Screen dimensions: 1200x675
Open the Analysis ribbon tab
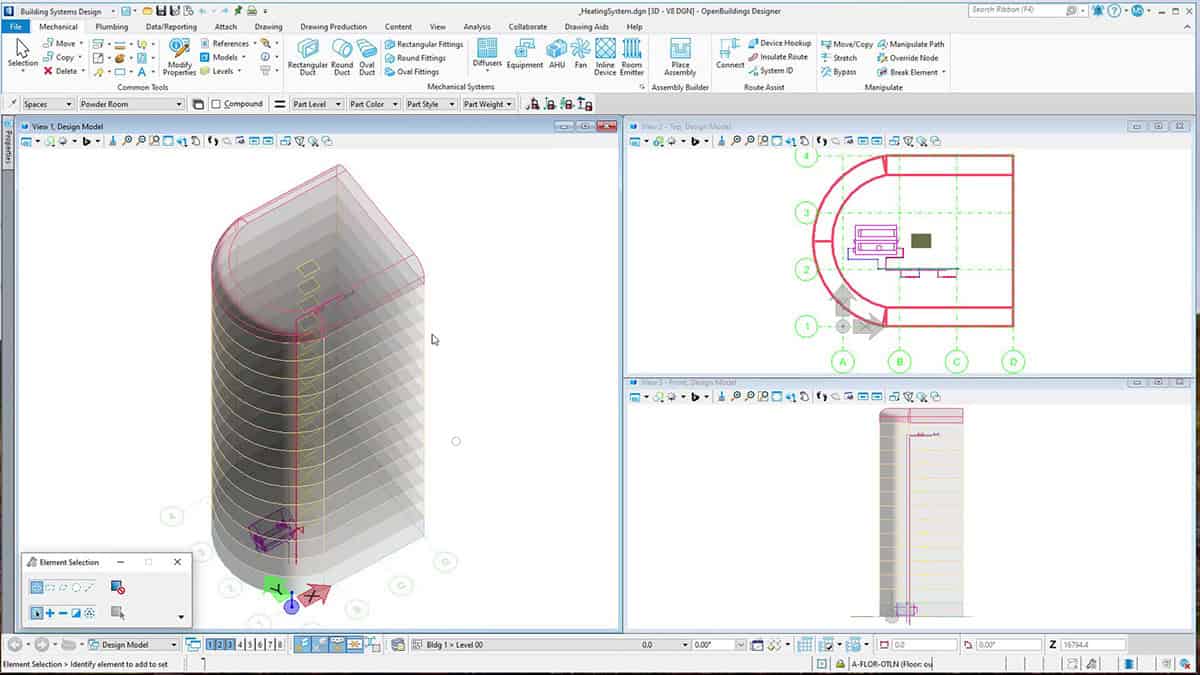coord(477,26)
